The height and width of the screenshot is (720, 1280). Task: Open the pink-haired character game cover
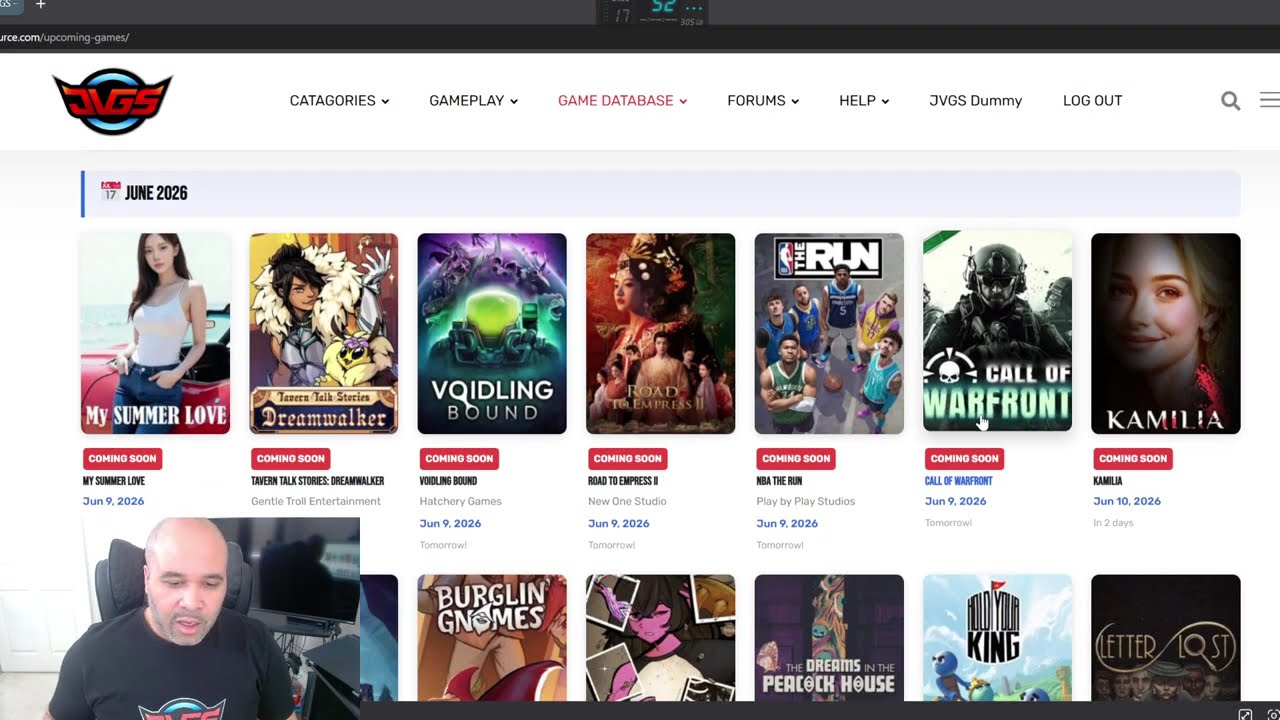coord(660,638)
